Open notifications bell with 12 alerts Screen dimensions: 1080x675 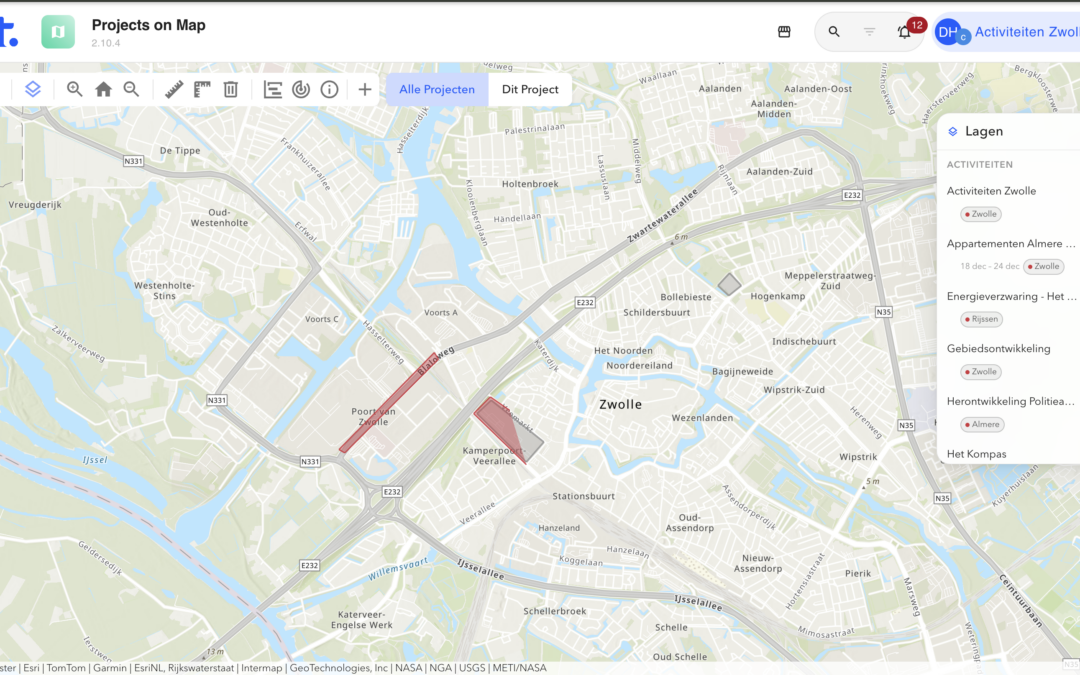[904, 32]
